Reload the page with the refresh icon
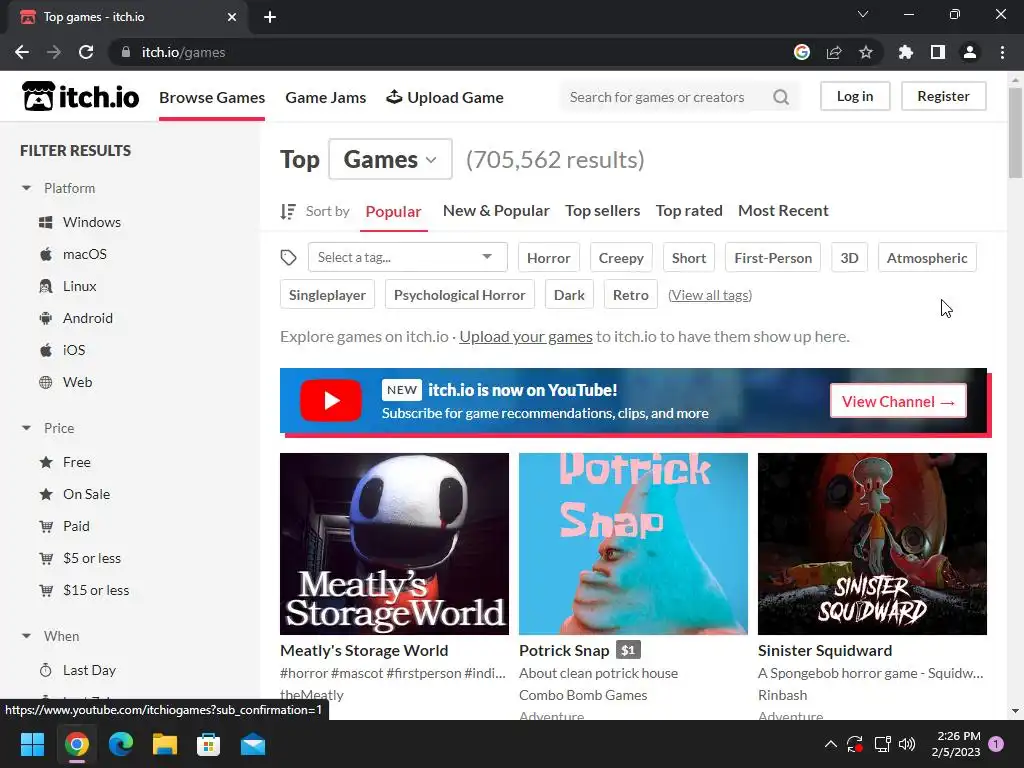1024x768 pixels. point(86,52)
